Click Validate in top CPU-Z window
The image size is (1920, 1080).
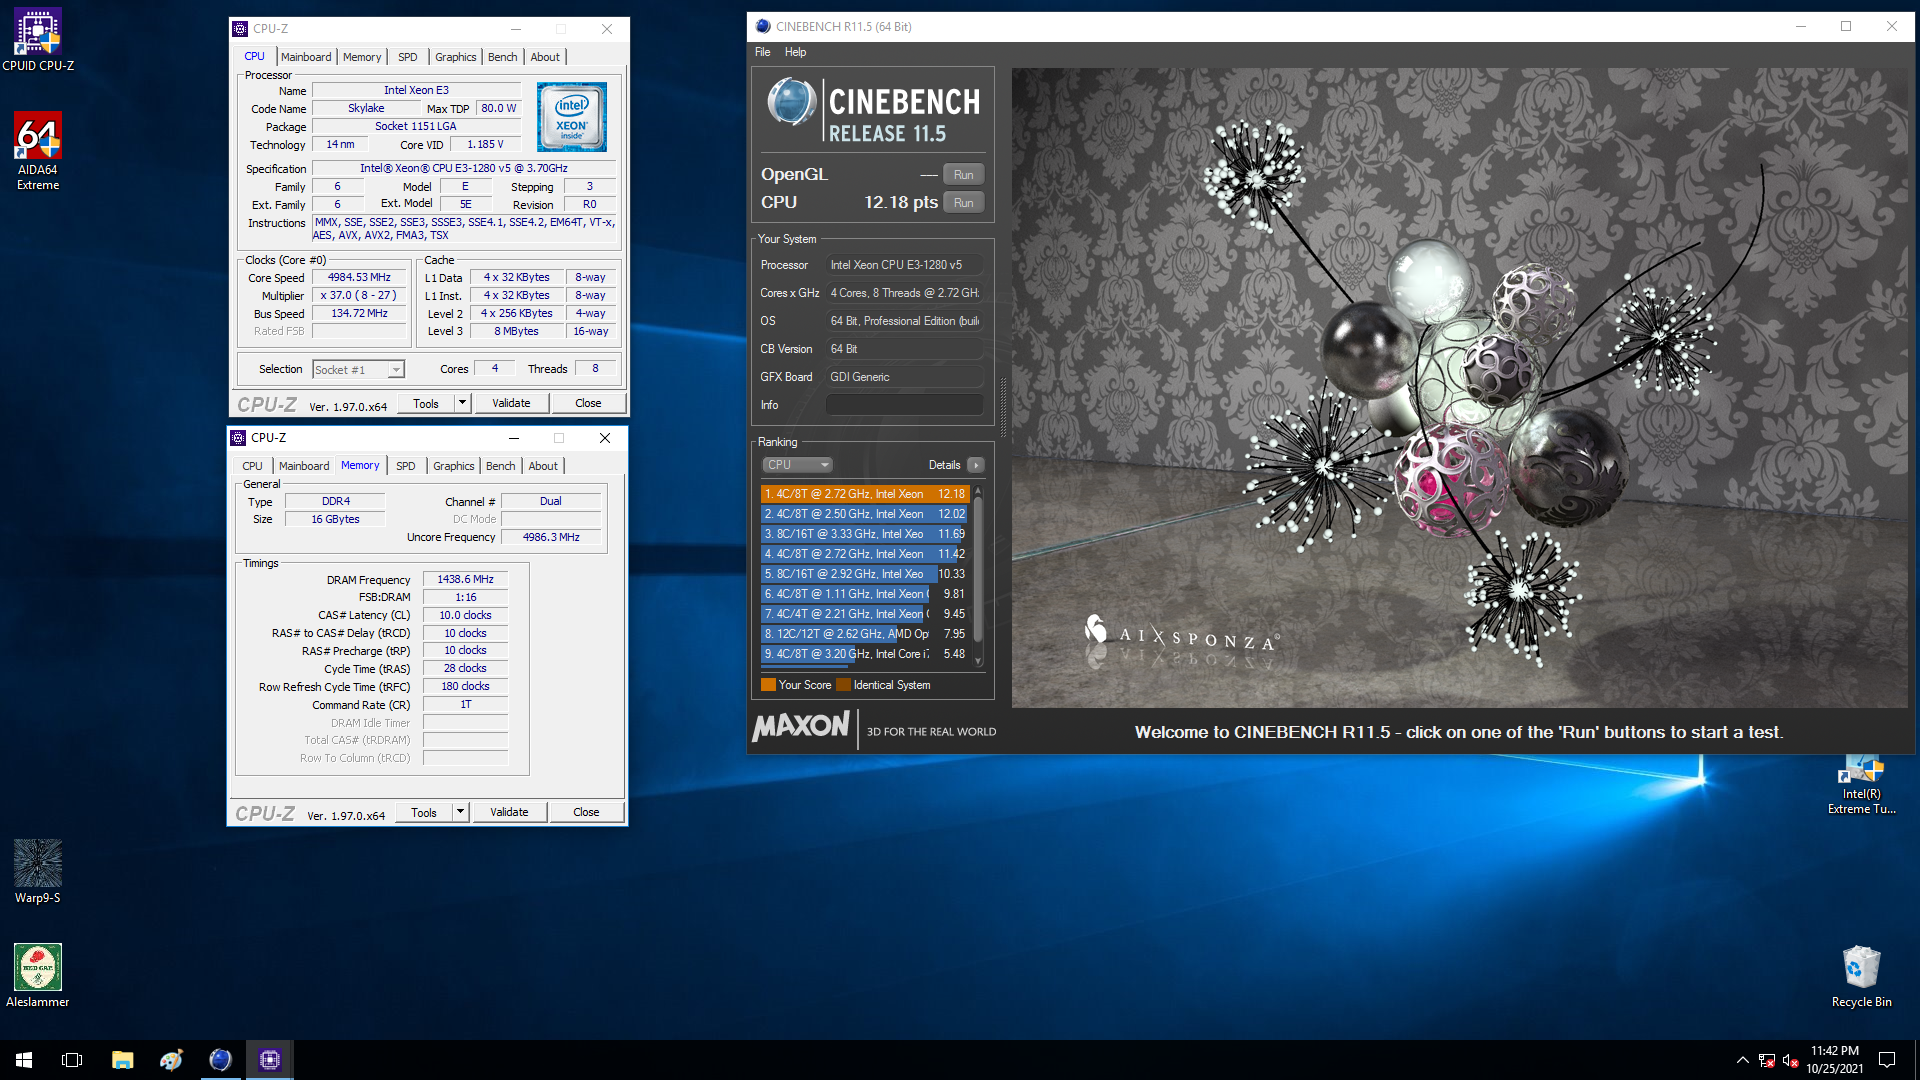tap(511, 403)
